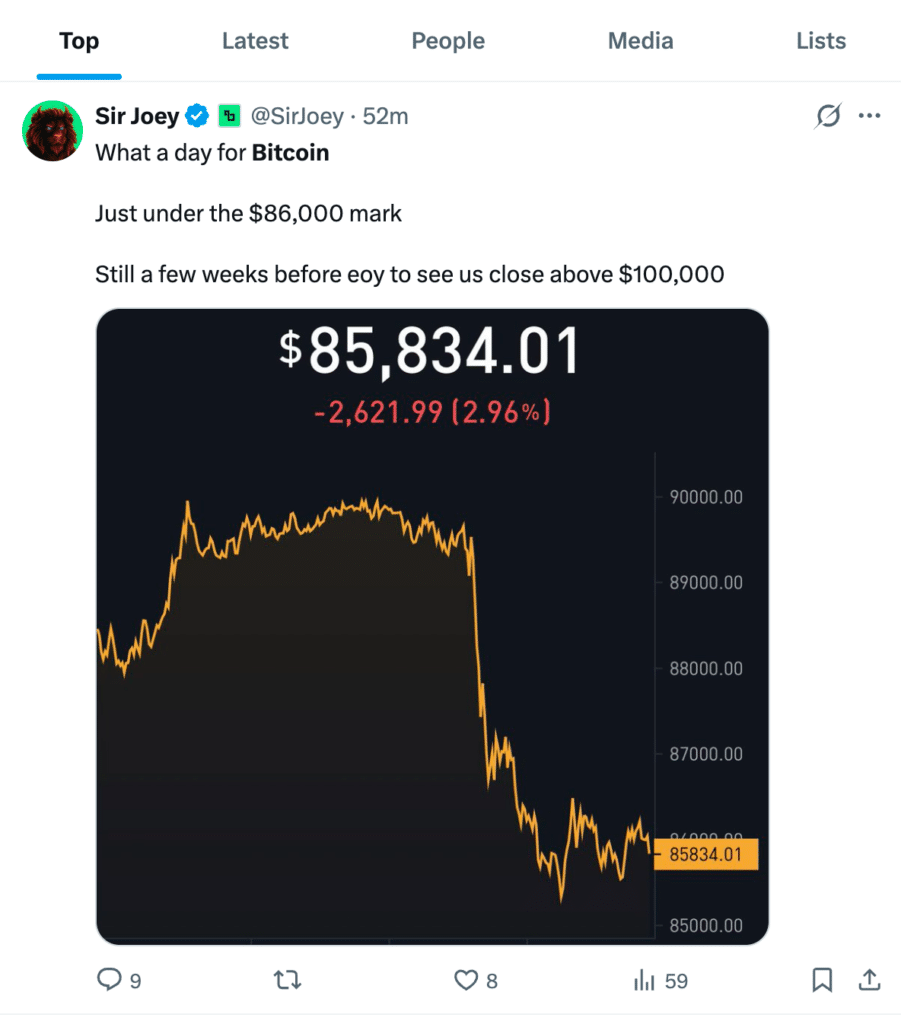Switch to the Latest tab
The width and height of the screenshot is (901, 1024).
(255, 41)
